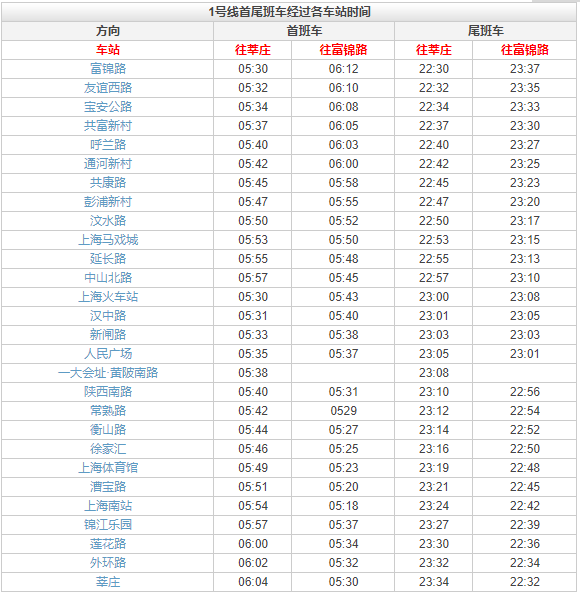Select the 06:05 time in 共富新村 row
Image resolution: width=581 pixels, height=599 pixels.
click(x=343, y=126)
